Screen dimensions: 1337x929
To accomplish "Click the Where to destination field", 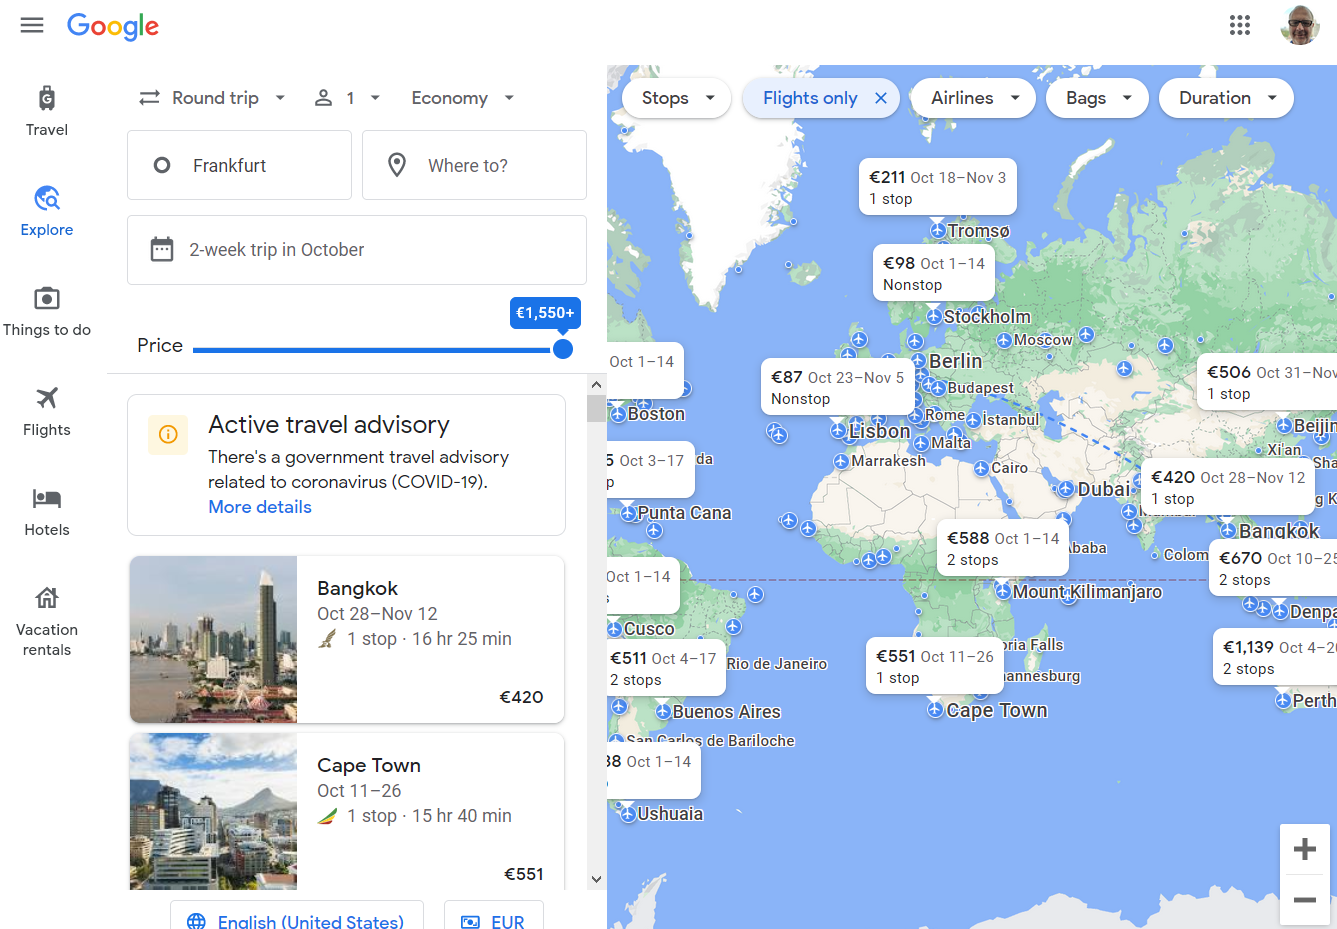I will (474, 165).
